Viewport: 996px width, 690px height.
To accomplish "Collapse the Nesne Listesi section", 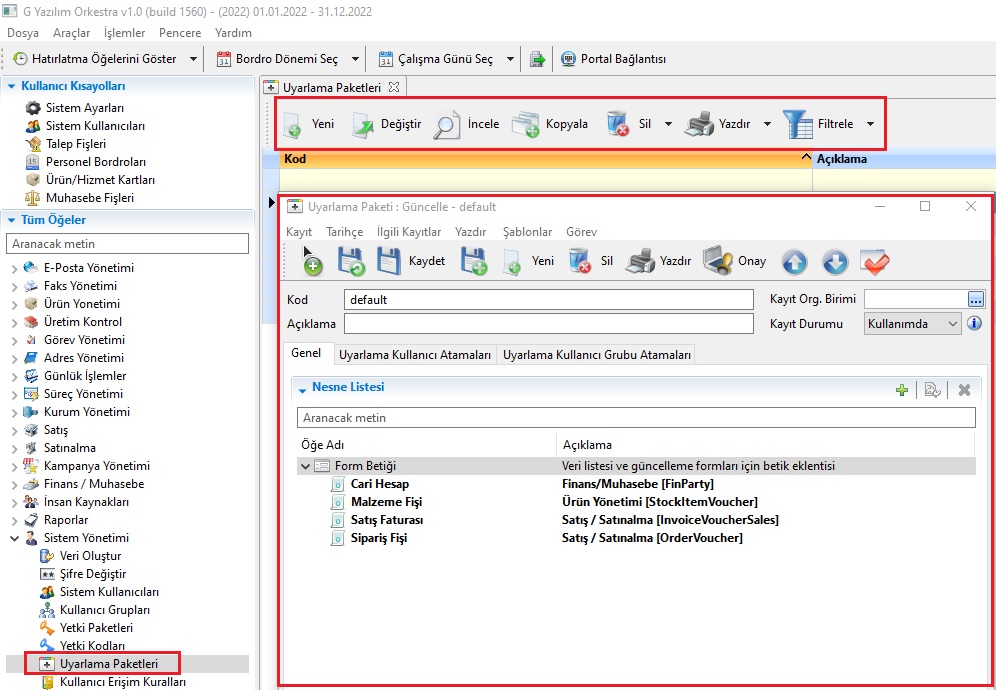I will [x=302, y=388].
